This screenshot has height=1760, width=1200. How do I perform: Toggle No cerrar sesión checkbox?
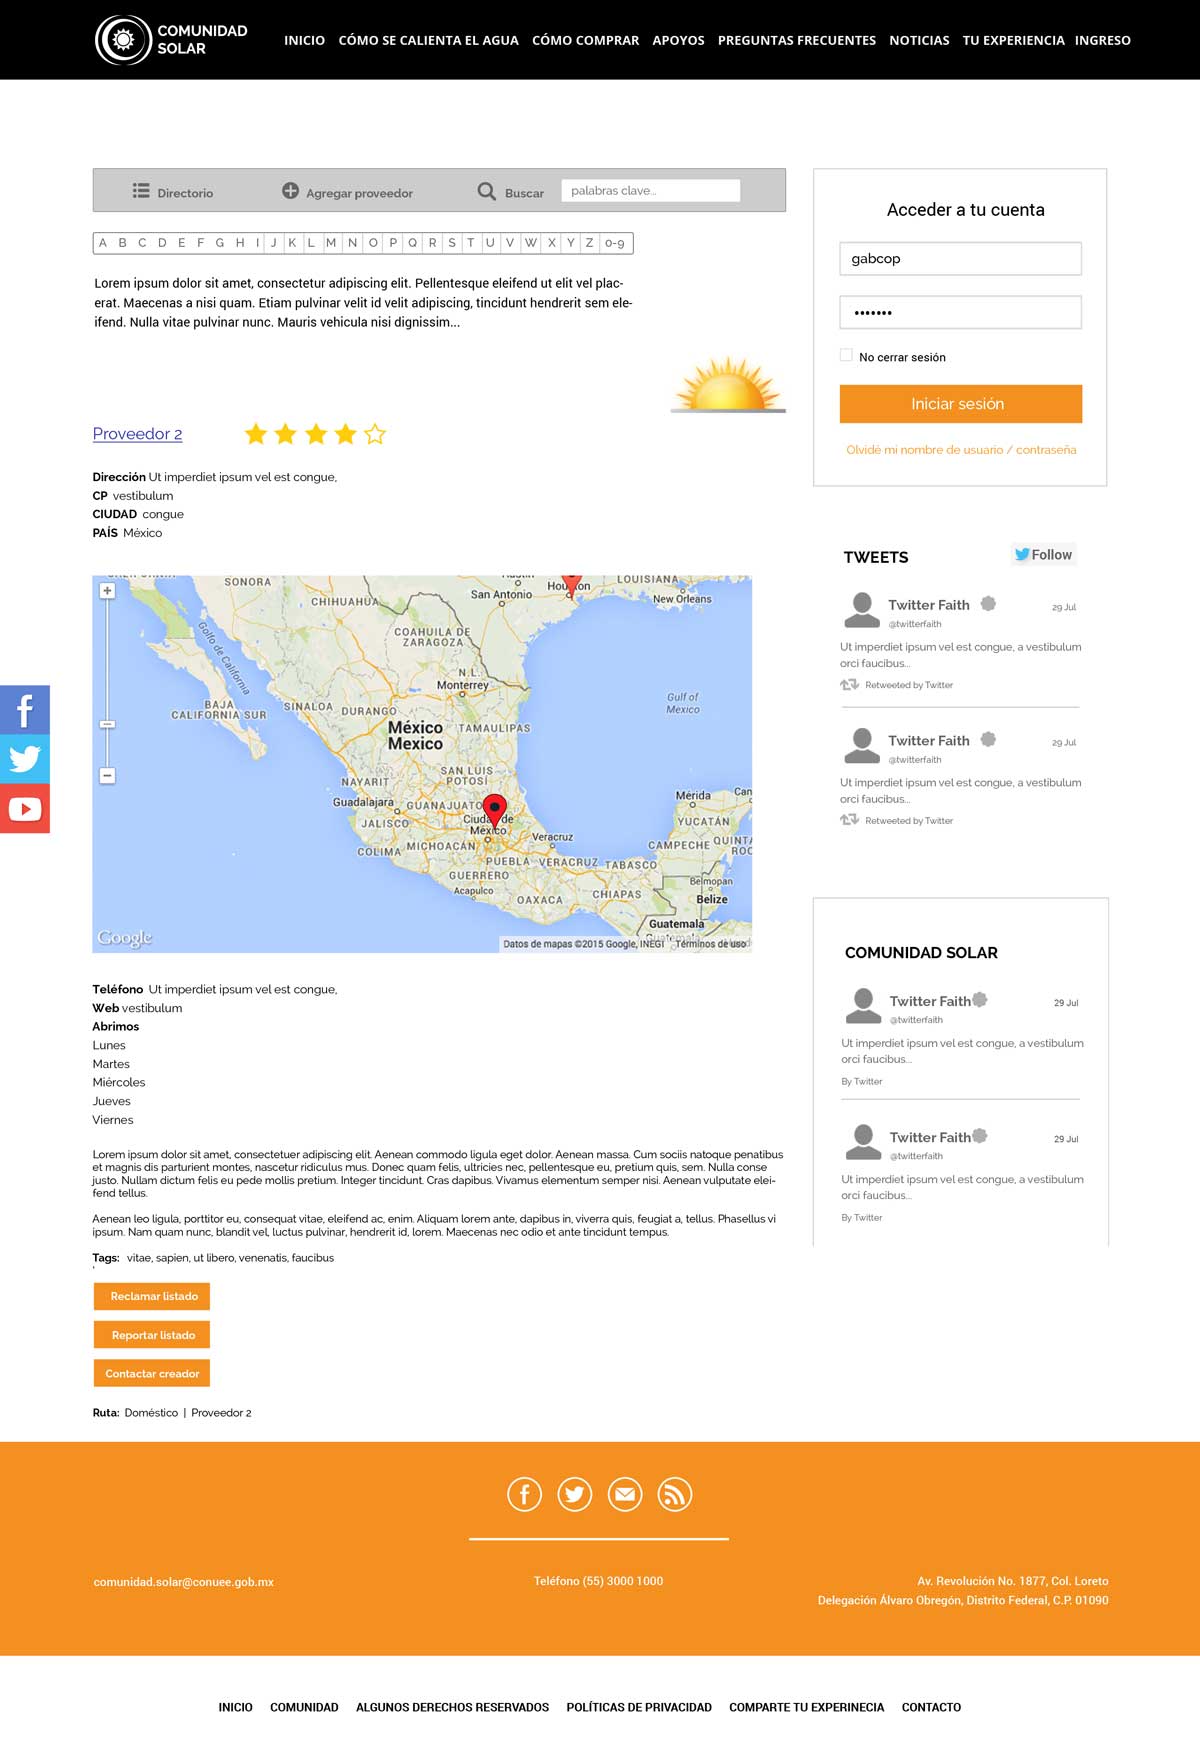846,355
